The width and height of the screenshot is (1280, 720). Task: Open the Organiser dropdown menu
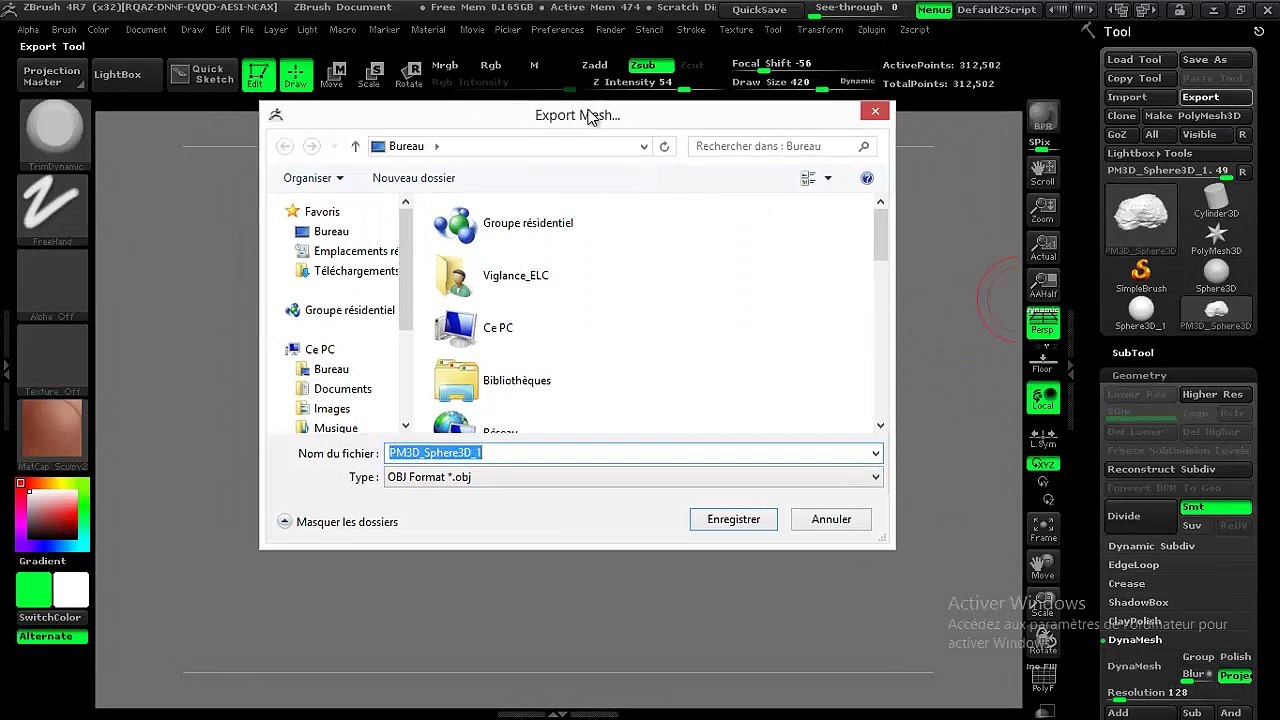click(313, 178)
